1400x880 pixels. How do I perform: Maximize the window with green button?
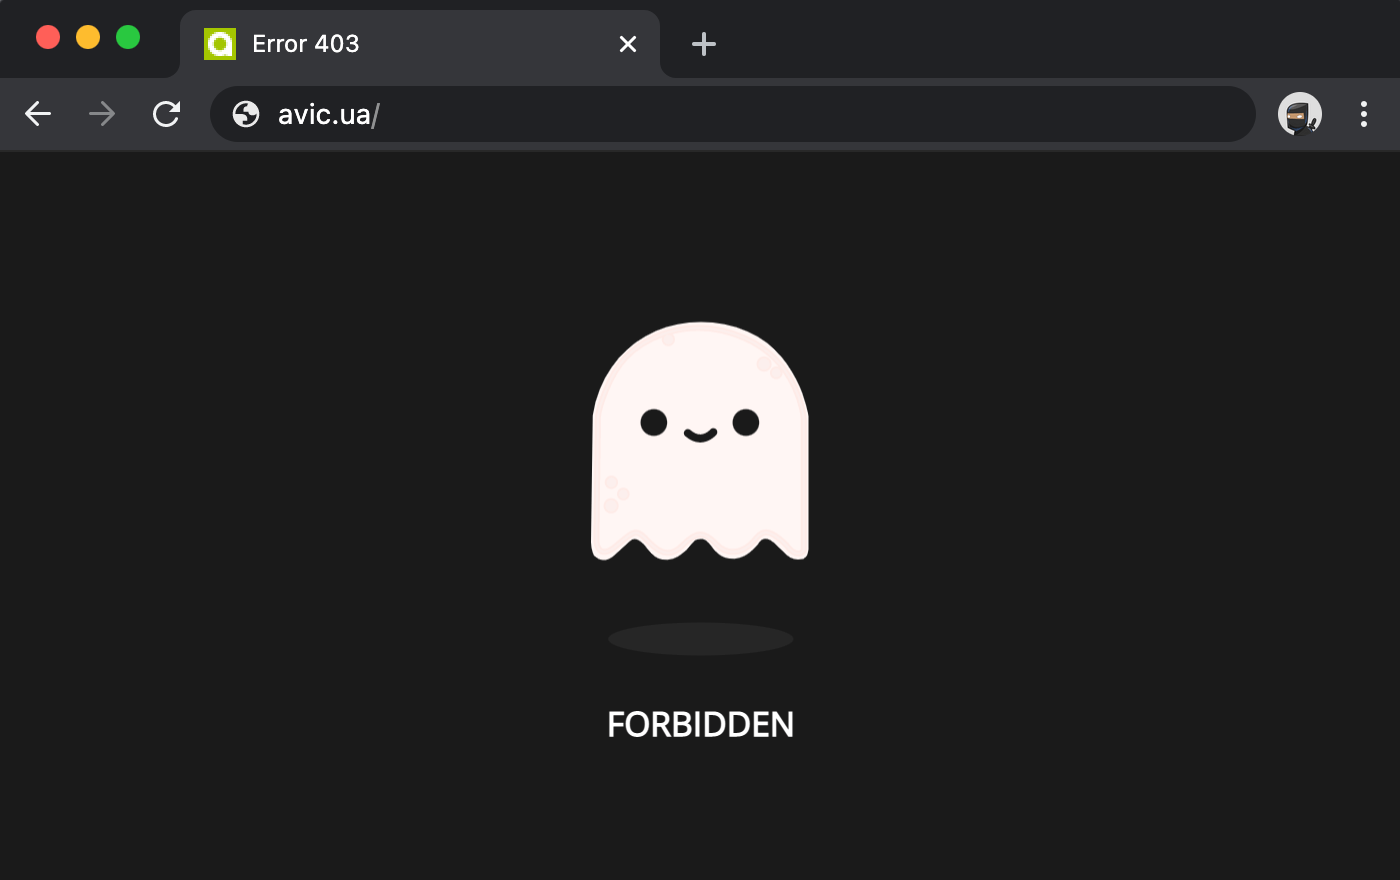coord(128,37)
